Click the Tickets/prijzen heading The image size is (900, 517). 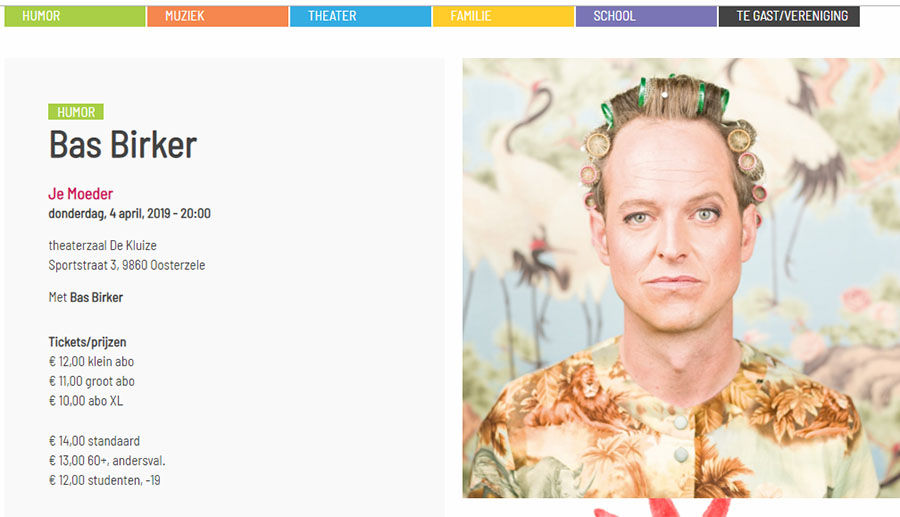click(87, 342)
